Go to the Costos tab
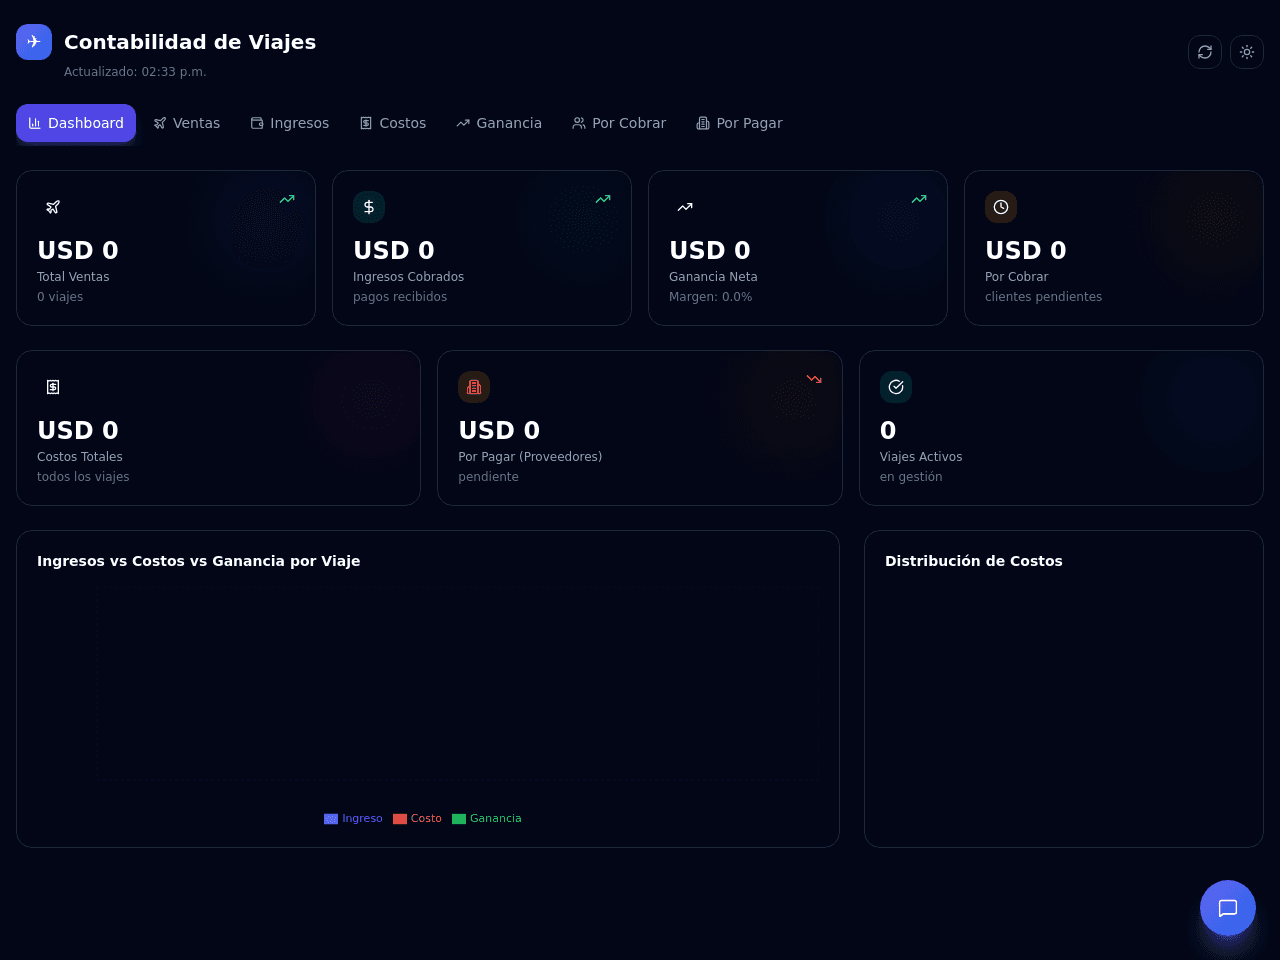The width and height of the screenshot is (1280, 960). pyautogui.click(x=393, y=123)
